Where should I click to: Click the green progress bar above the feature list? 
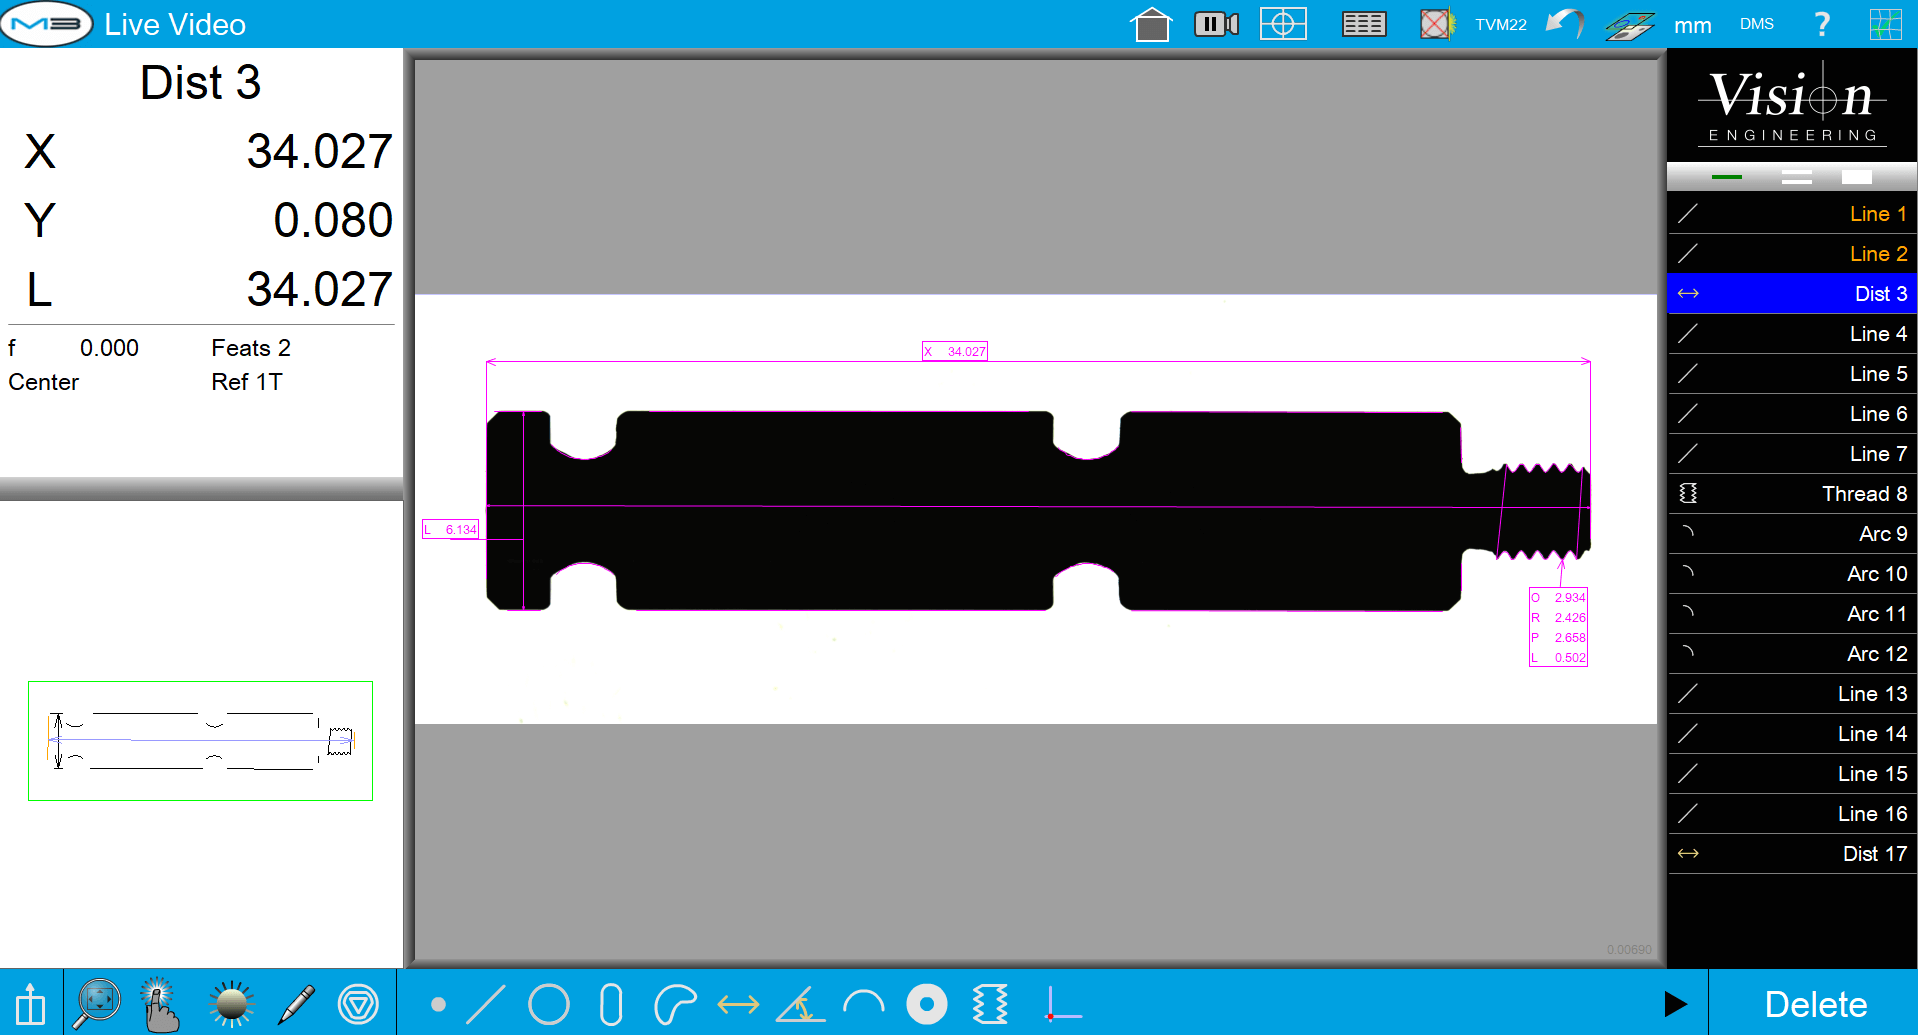tap(1726, 176)
